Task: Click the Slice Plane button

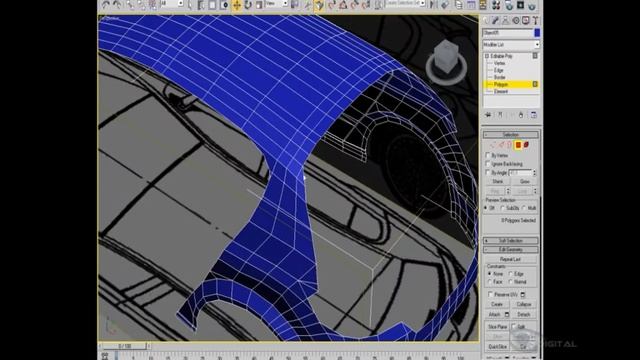Action: pos(497,327)
